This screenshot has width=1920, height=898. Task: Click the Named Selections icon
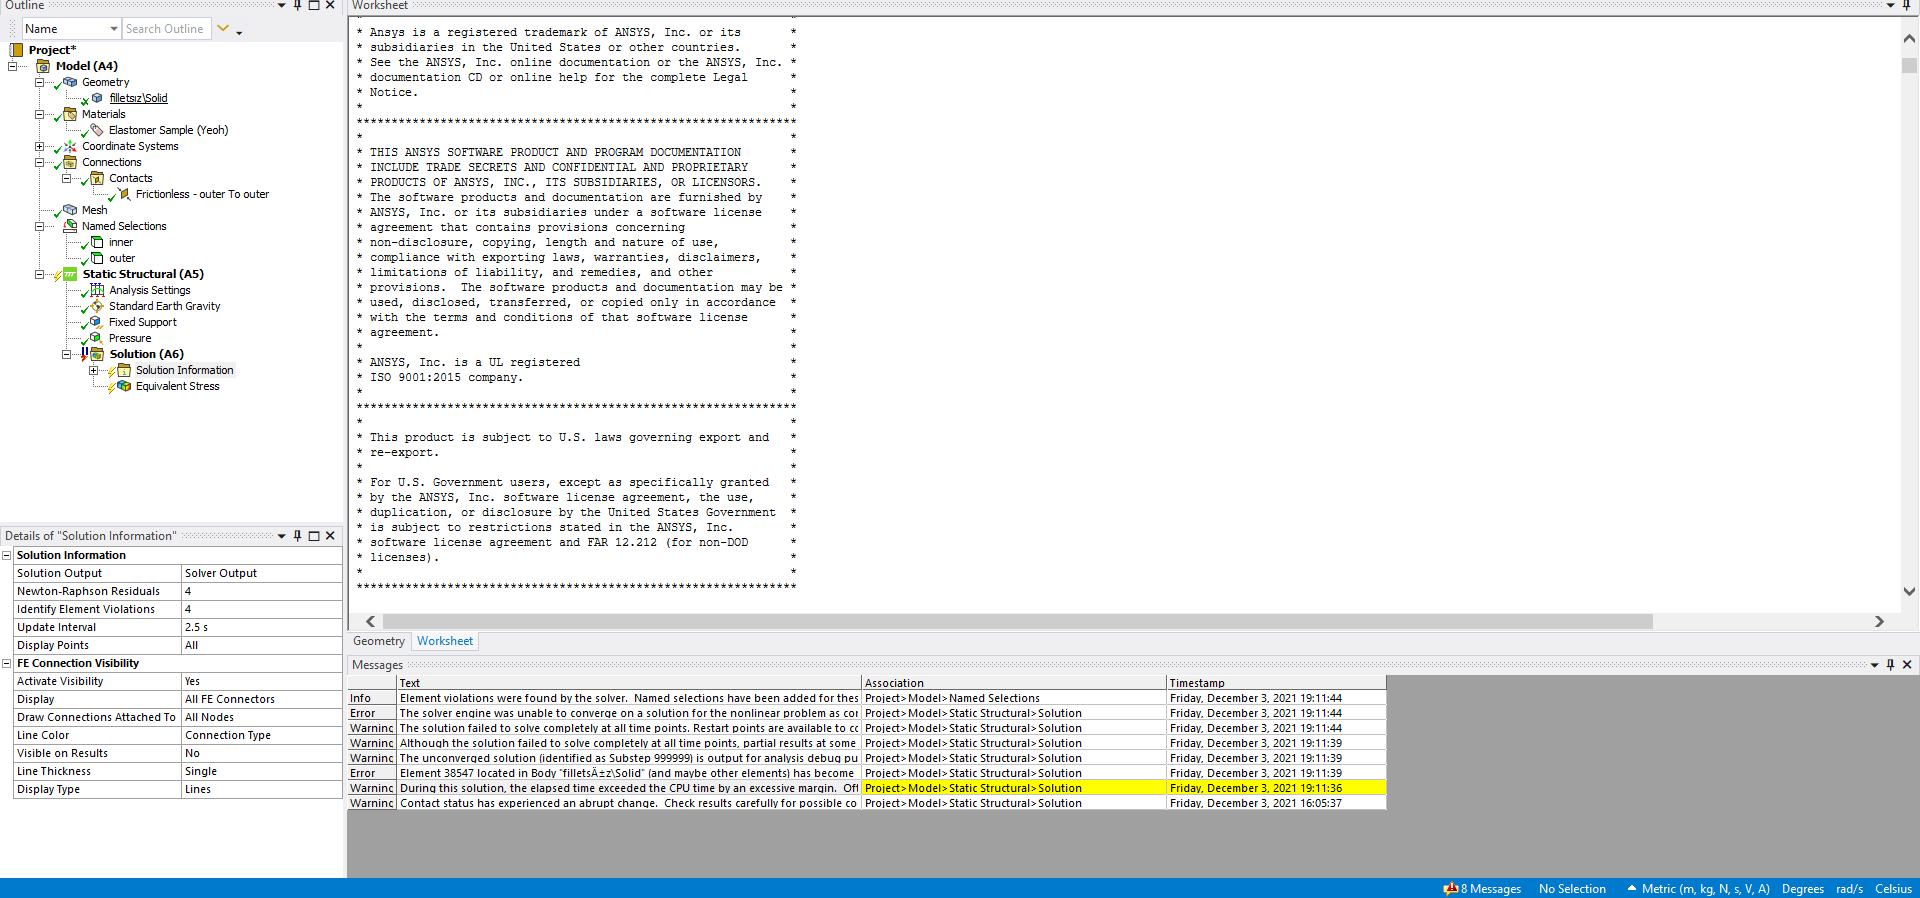pyautogui.click(x=70, y=226)
